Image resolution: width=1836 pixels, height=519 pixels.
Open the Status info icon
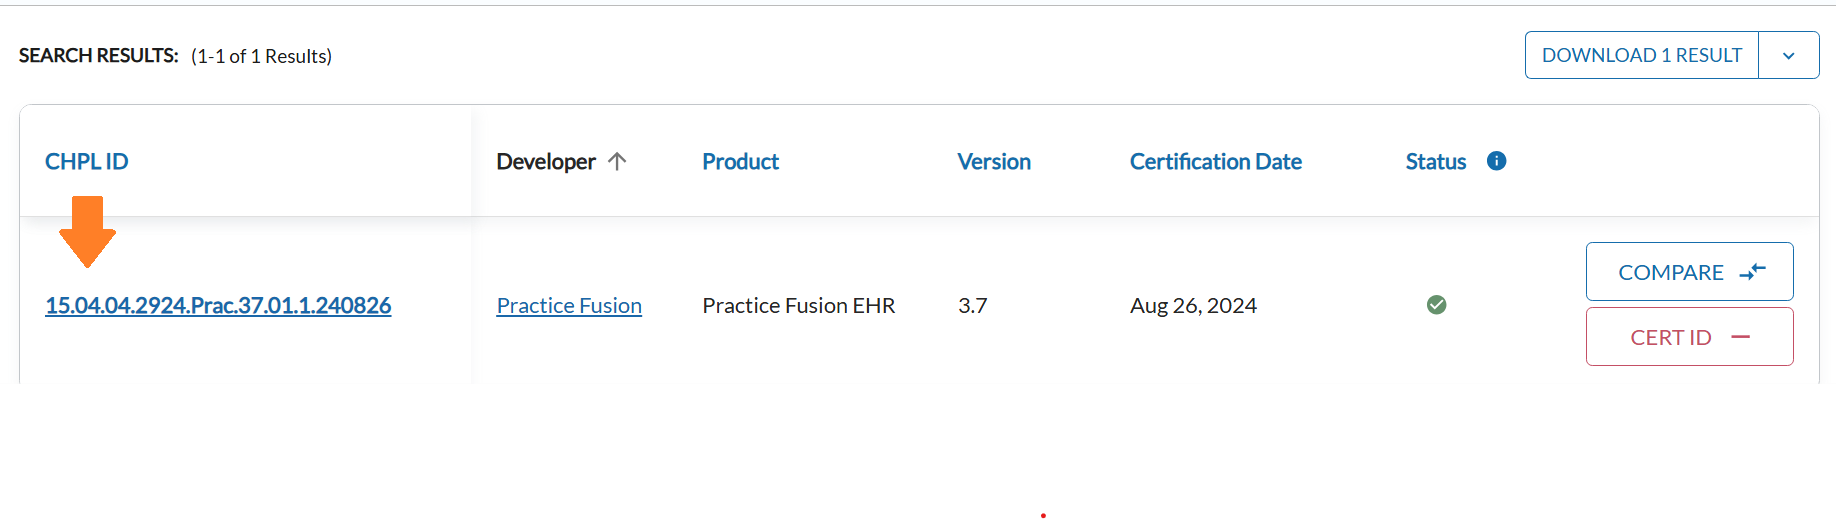[1496, 161]
